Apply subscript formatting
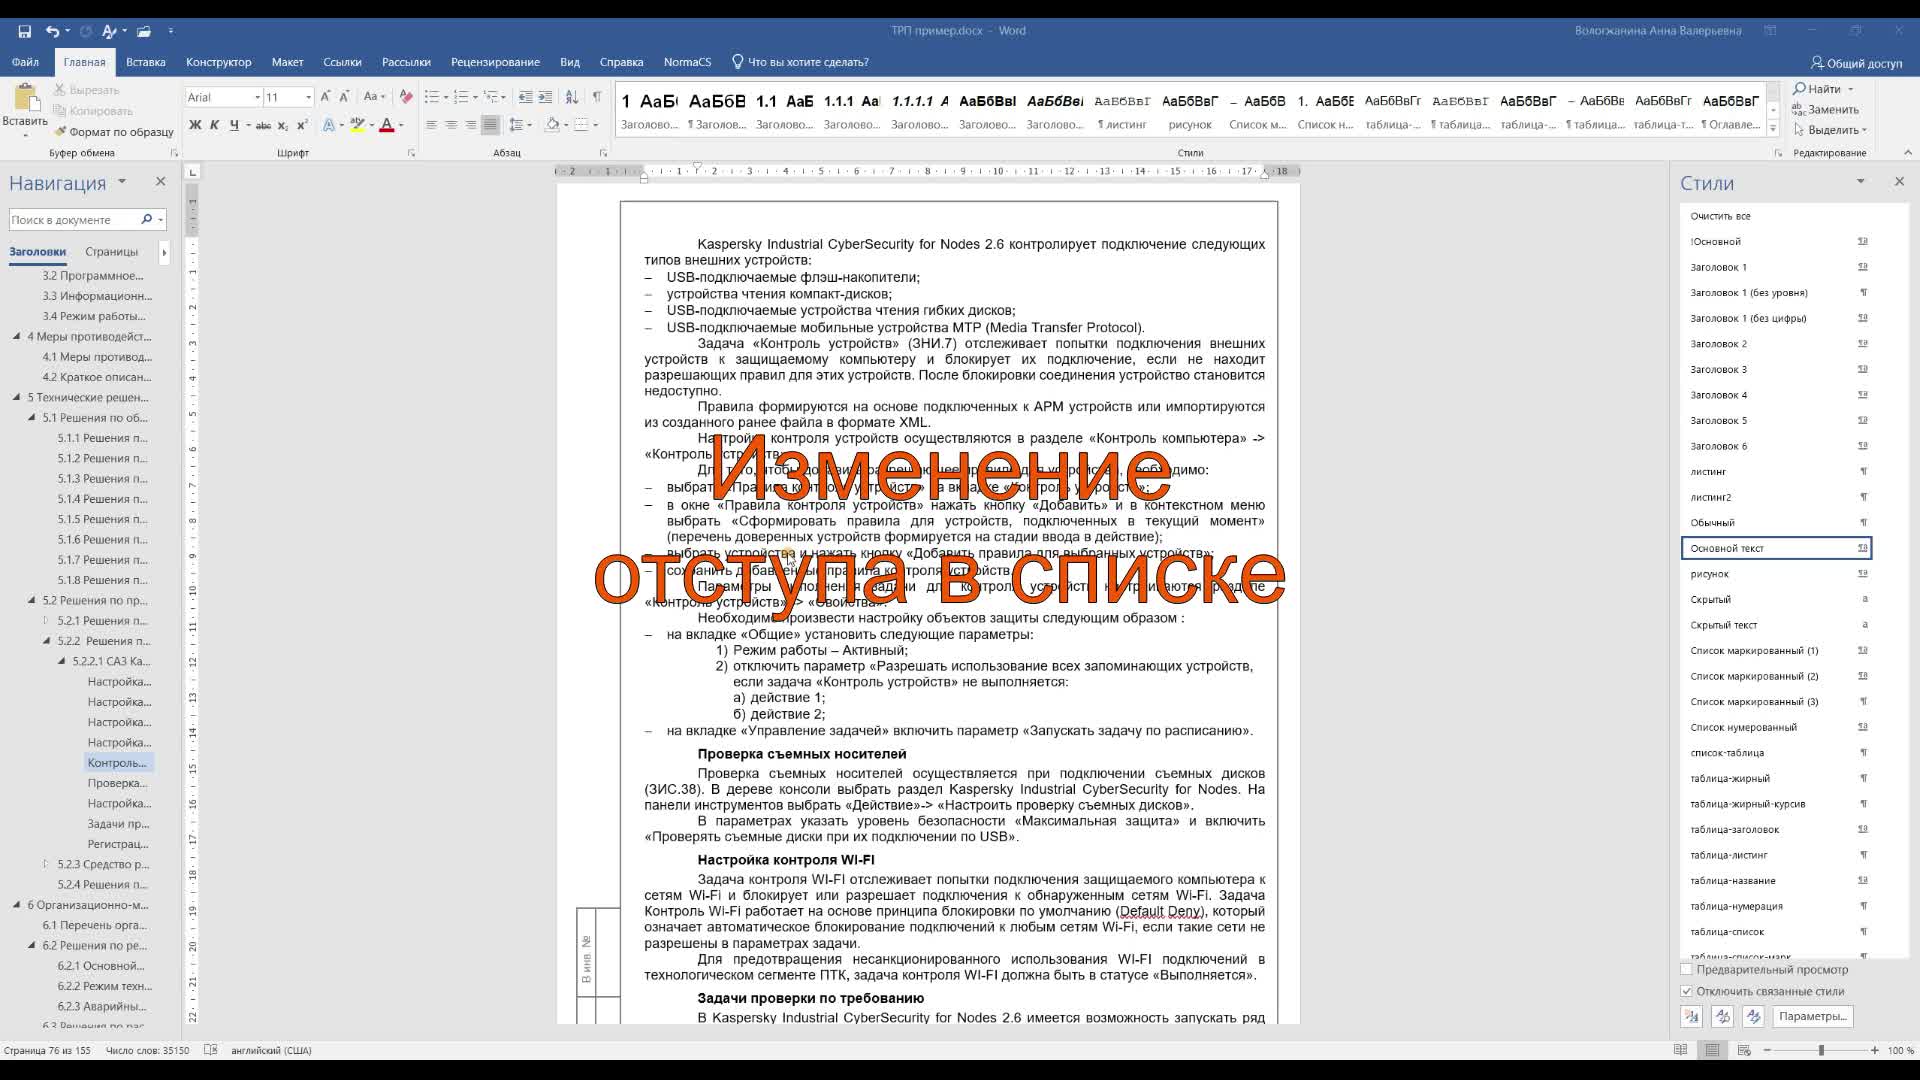This screenshot has height=1080, width=1920. pos(283,125)
